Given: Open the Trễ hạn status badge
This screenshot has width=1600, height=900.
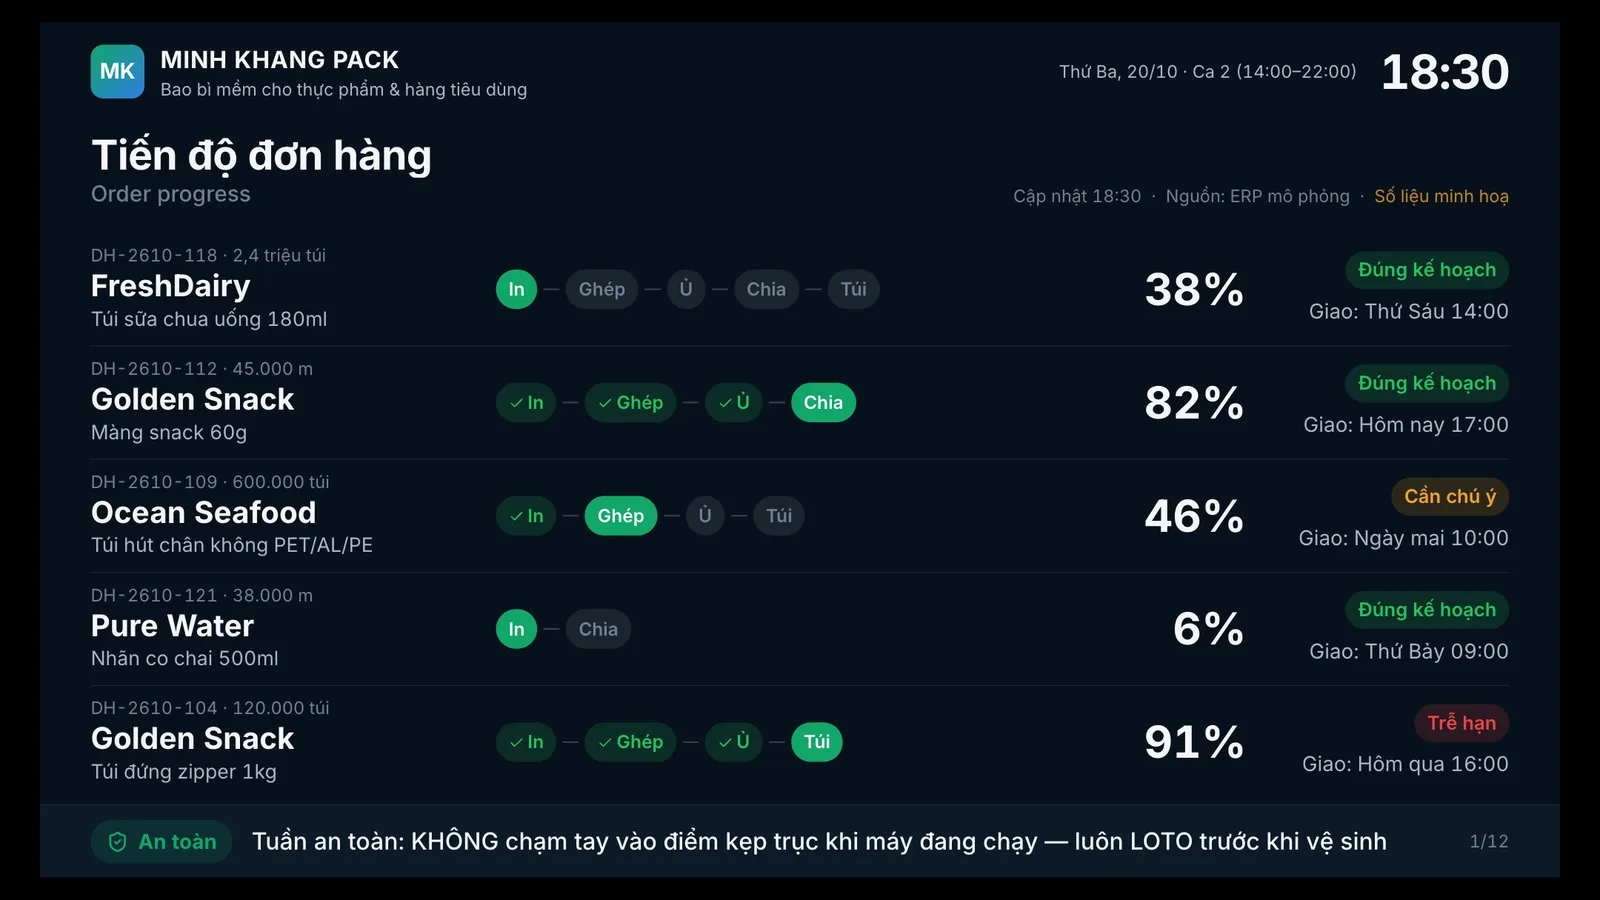Looking at the screenshot, I should point(1461,723).
